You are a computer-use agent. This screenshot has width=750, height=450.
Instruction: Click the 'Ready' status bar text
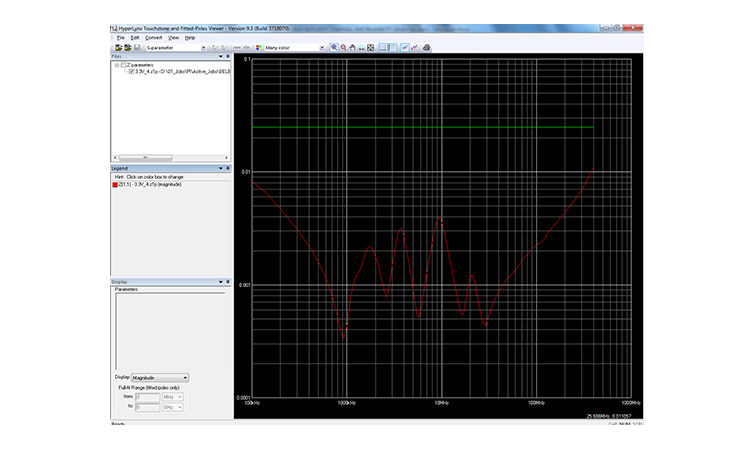tap(118, 424)
